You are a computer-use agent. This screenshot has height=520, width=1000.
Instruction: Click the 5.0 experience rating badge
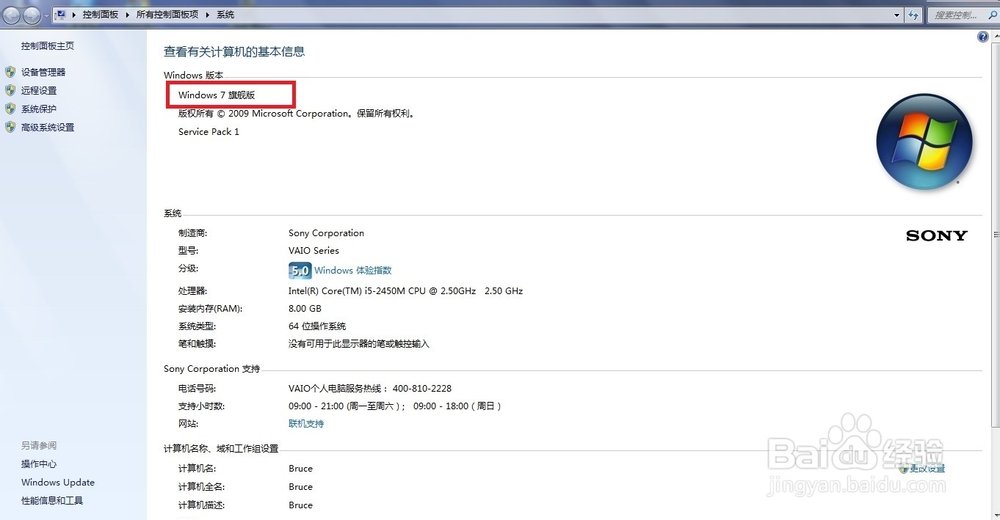(300, 271)
